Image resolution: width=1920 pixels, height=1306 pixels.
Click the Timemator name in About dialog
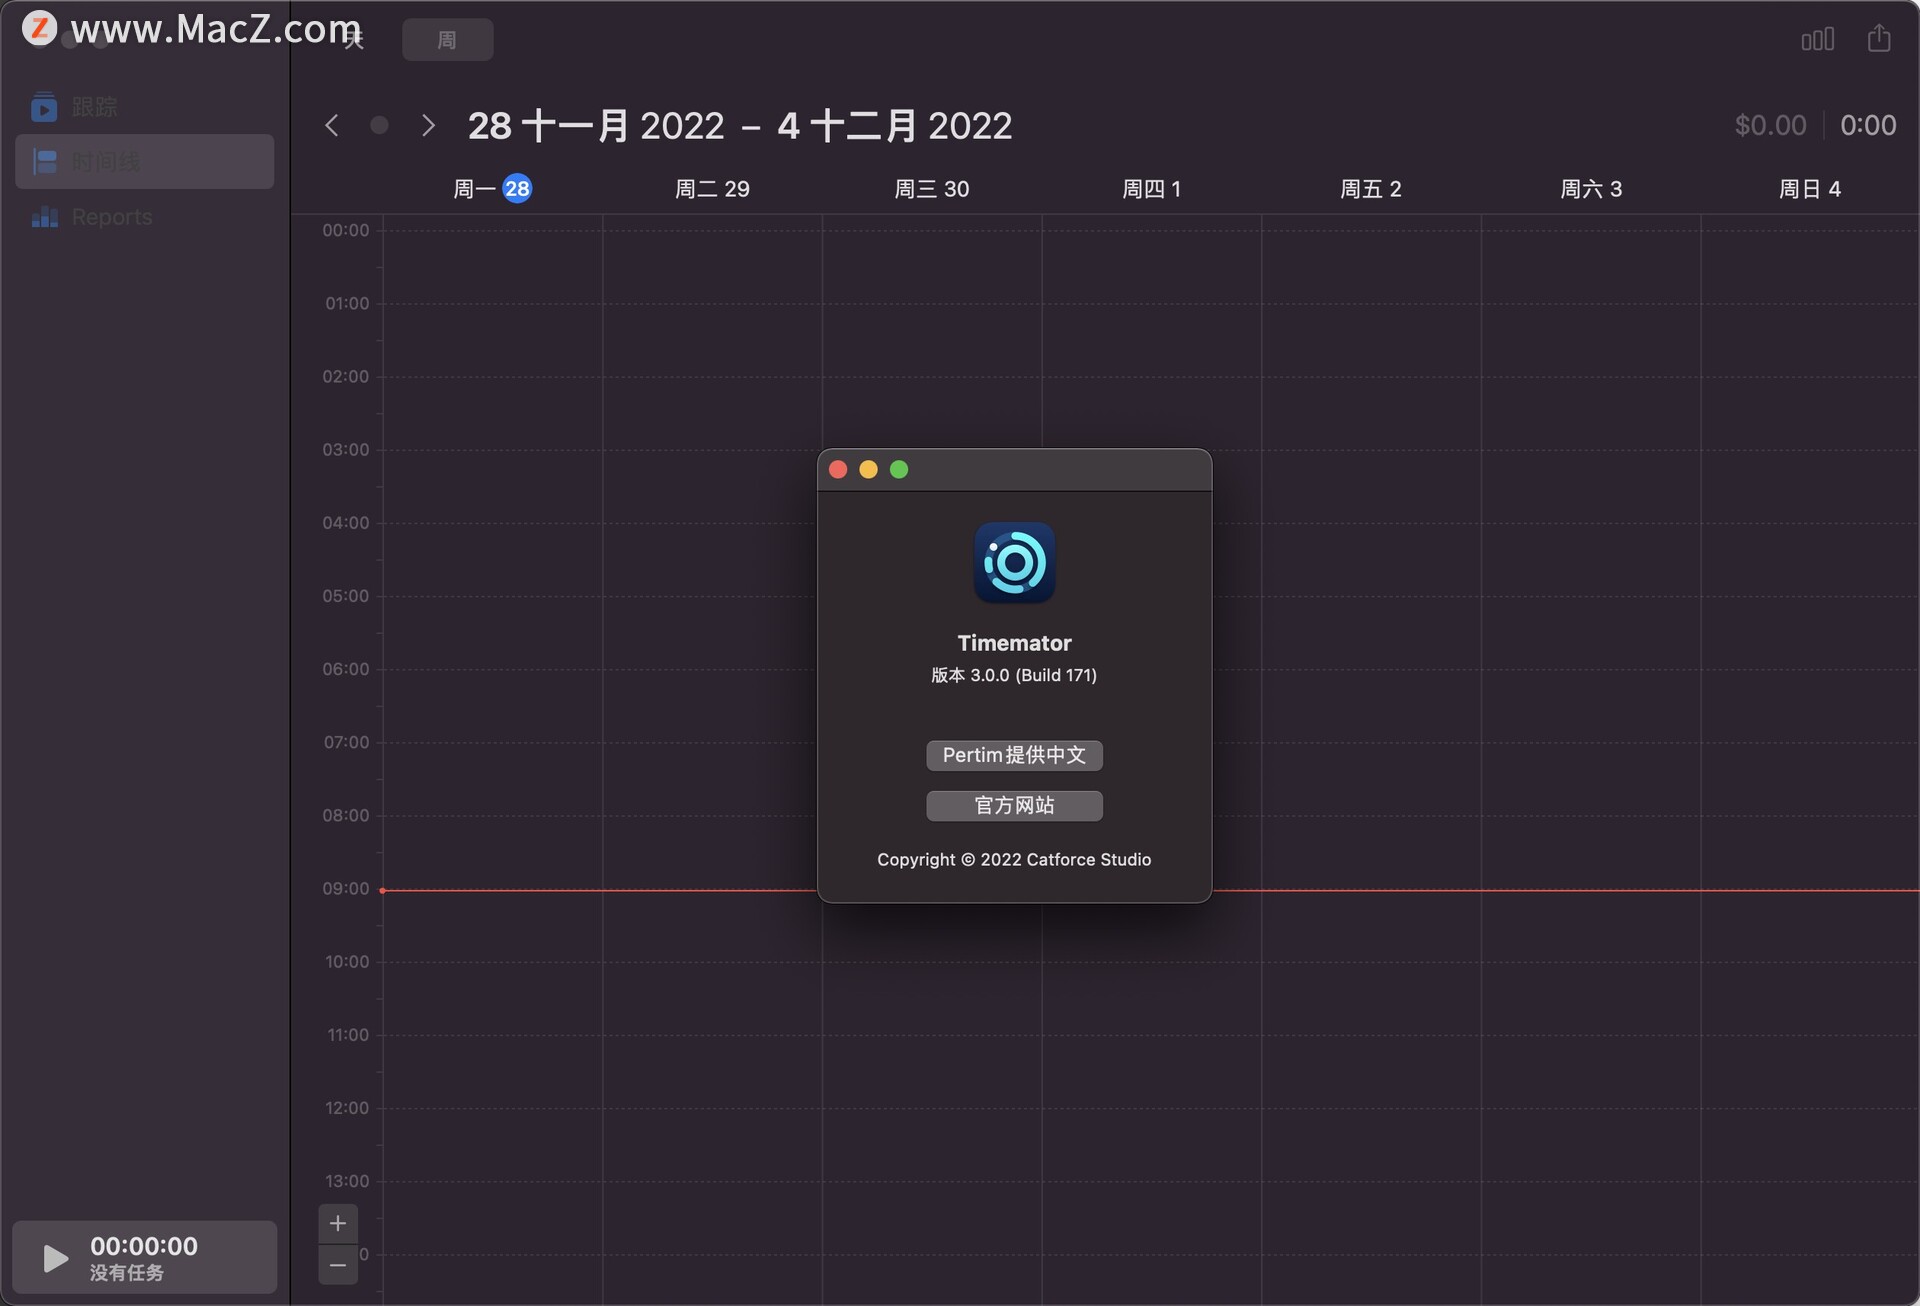(1014, 643)
